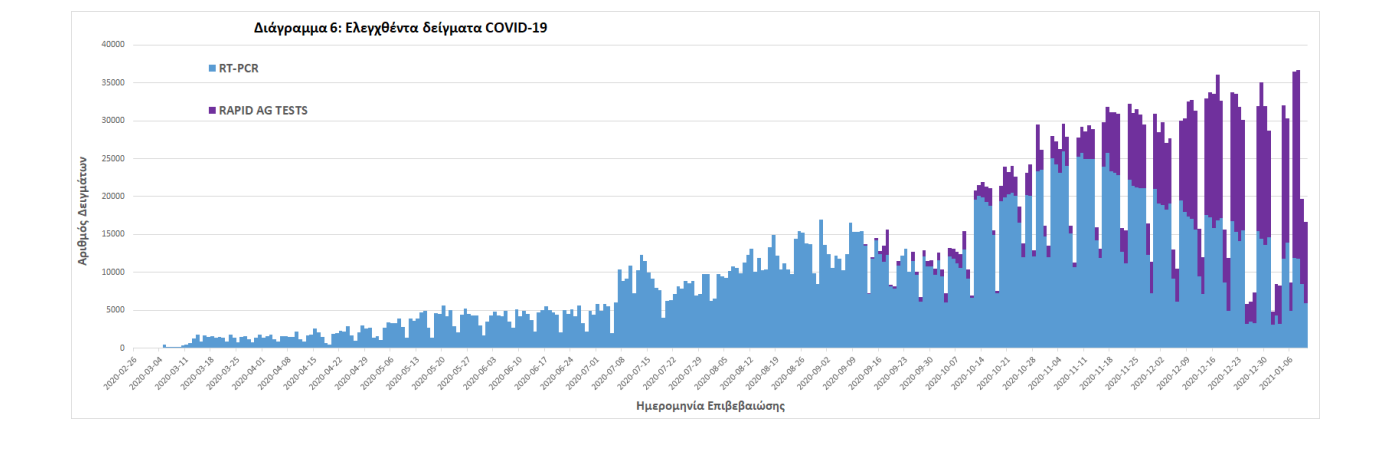Click the 2020-05-20 x-axis date label
The image size is (1388, 460).
430,372
